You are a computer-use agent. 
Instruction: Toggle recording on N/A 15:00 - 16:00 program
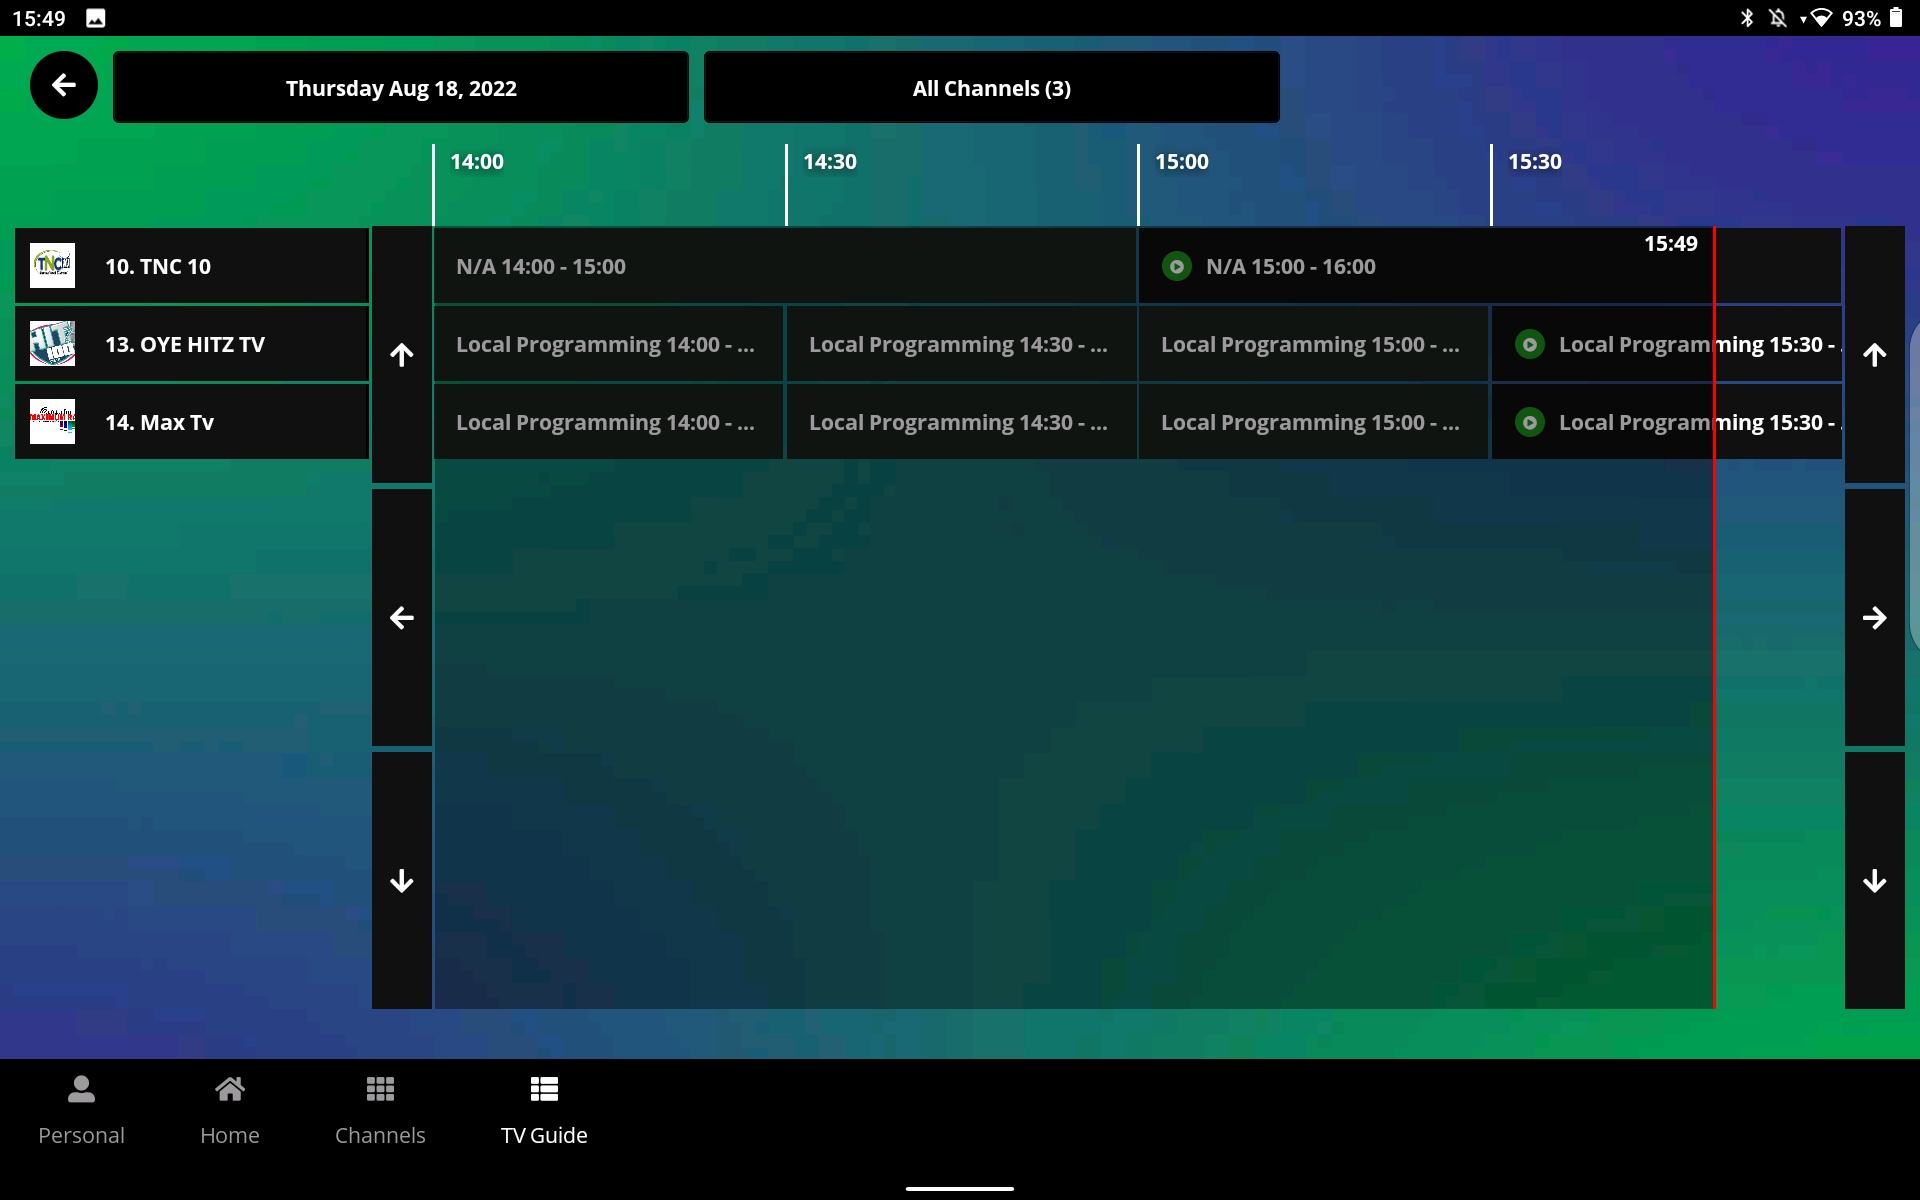click(1177, 265)
